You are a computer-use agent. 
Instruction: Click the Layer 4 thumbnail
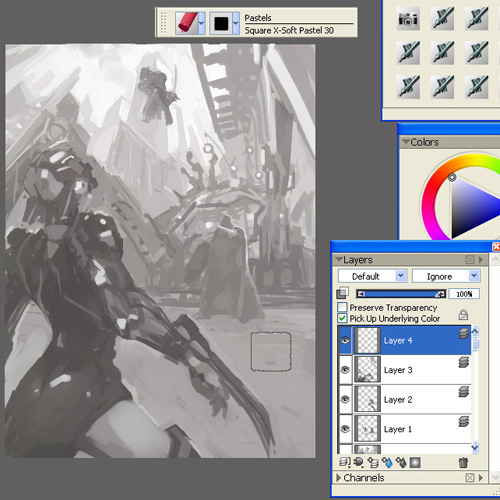coord(367,340)
